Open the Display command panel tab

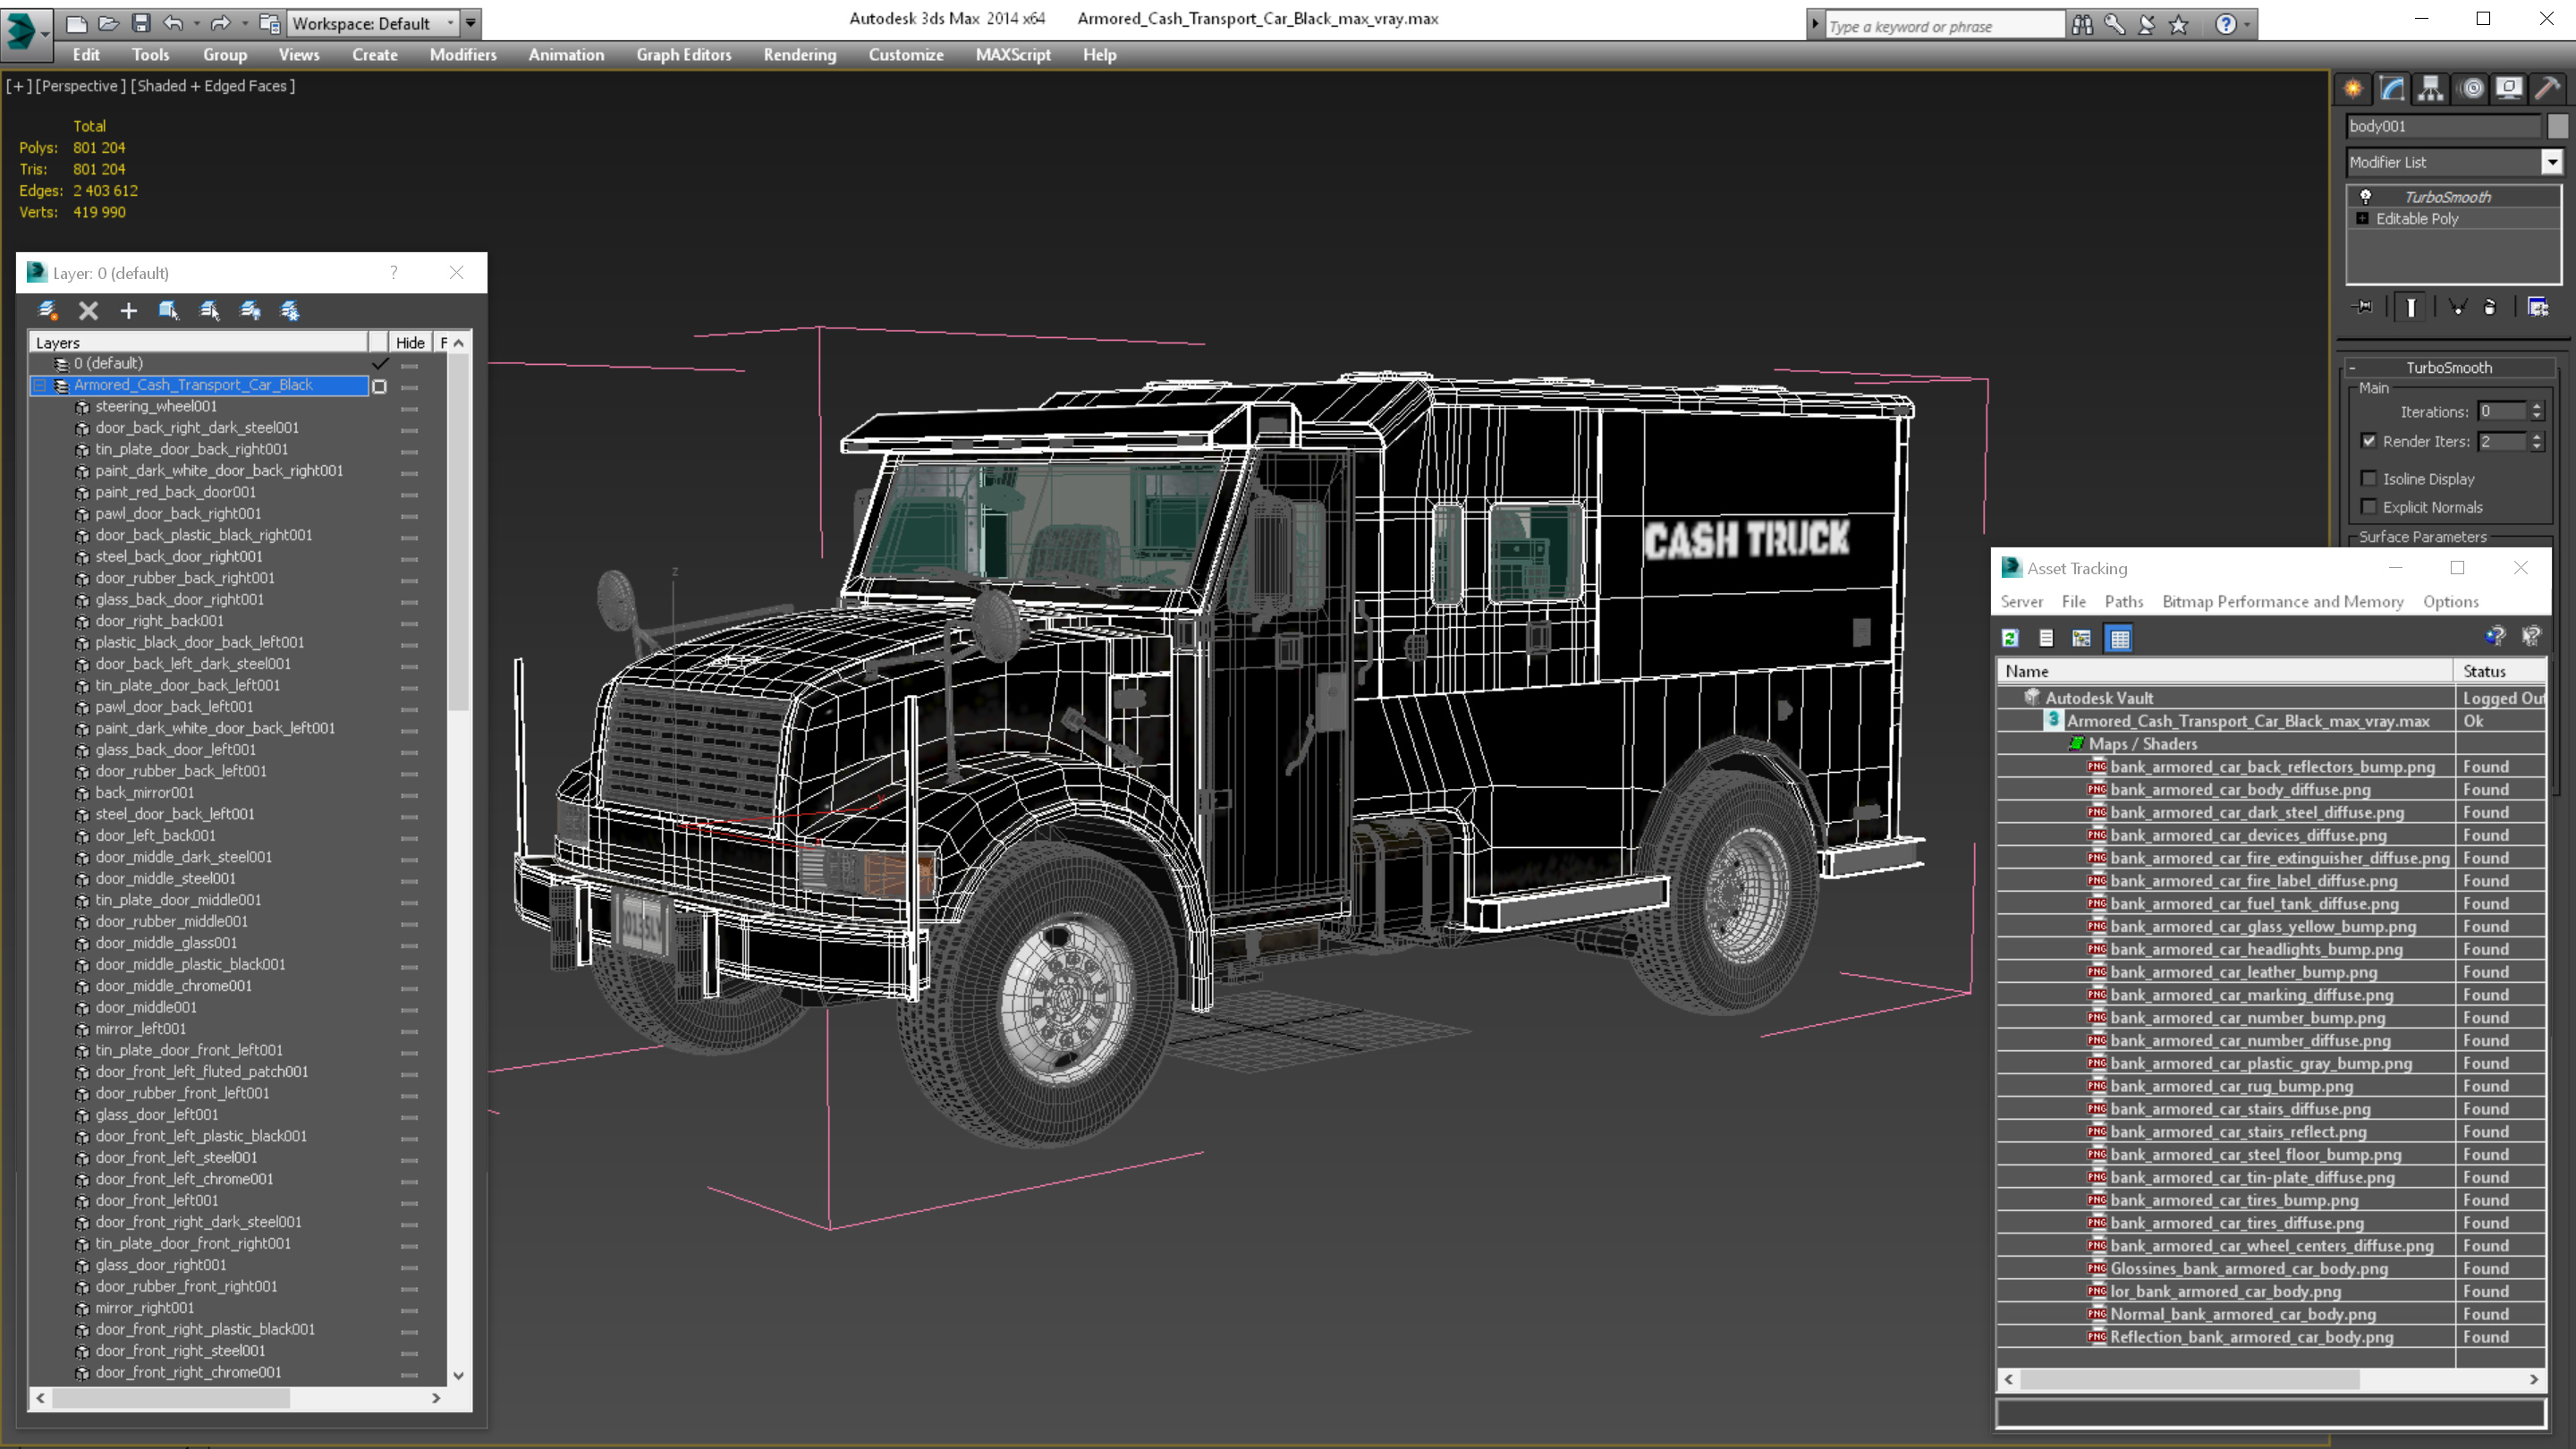click(x=2509, y=88)
